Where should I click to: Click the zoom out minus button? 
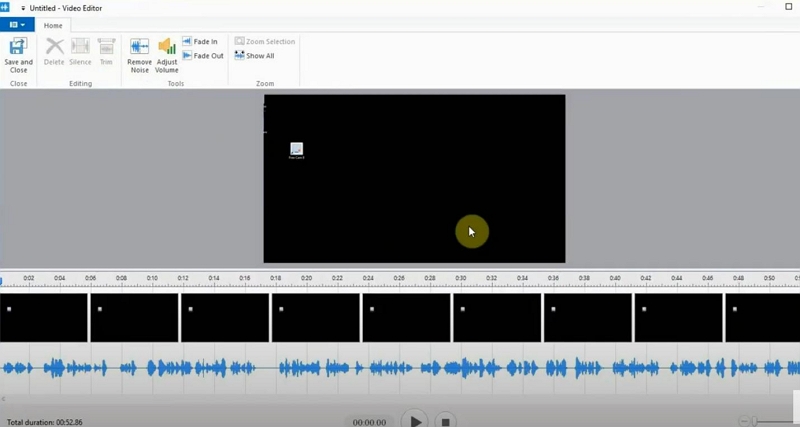click(744, 421)
